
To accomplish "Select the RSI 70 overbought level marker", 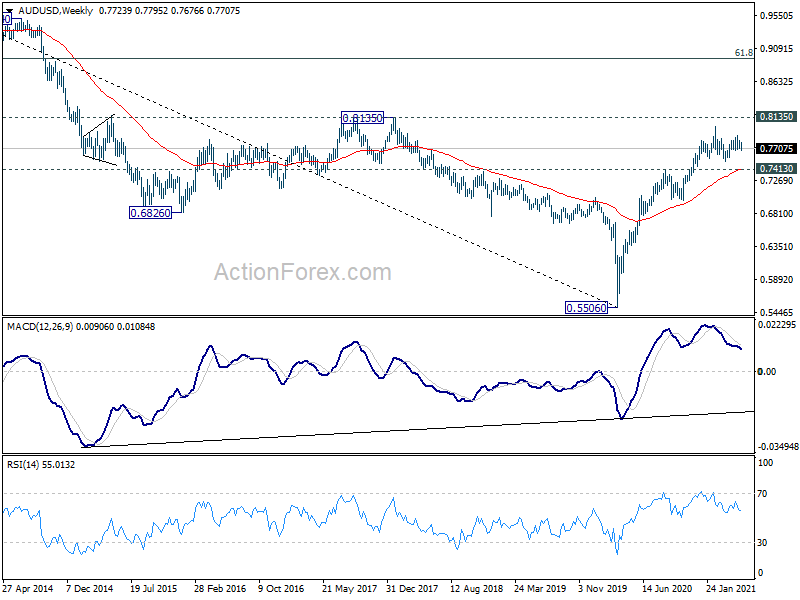I will (x=762, y=493).
